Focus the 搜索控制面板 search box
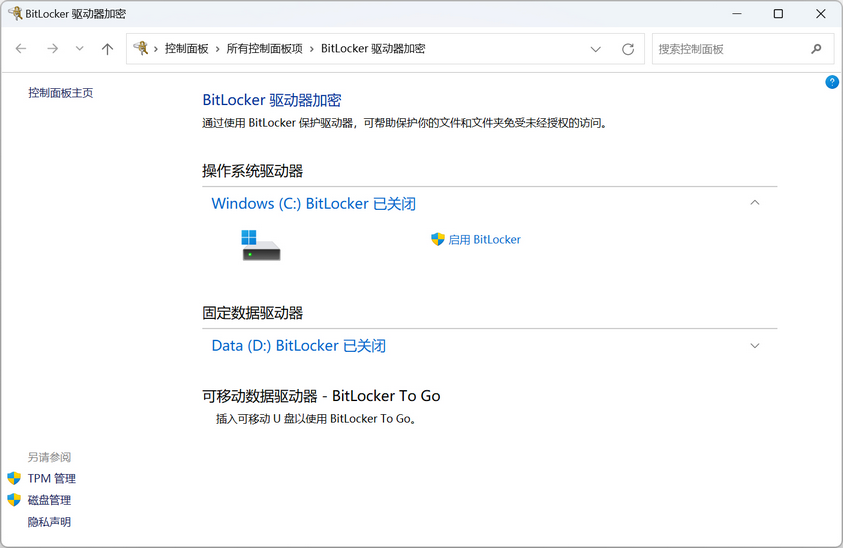843x548 pixels. tap(742, 49)
